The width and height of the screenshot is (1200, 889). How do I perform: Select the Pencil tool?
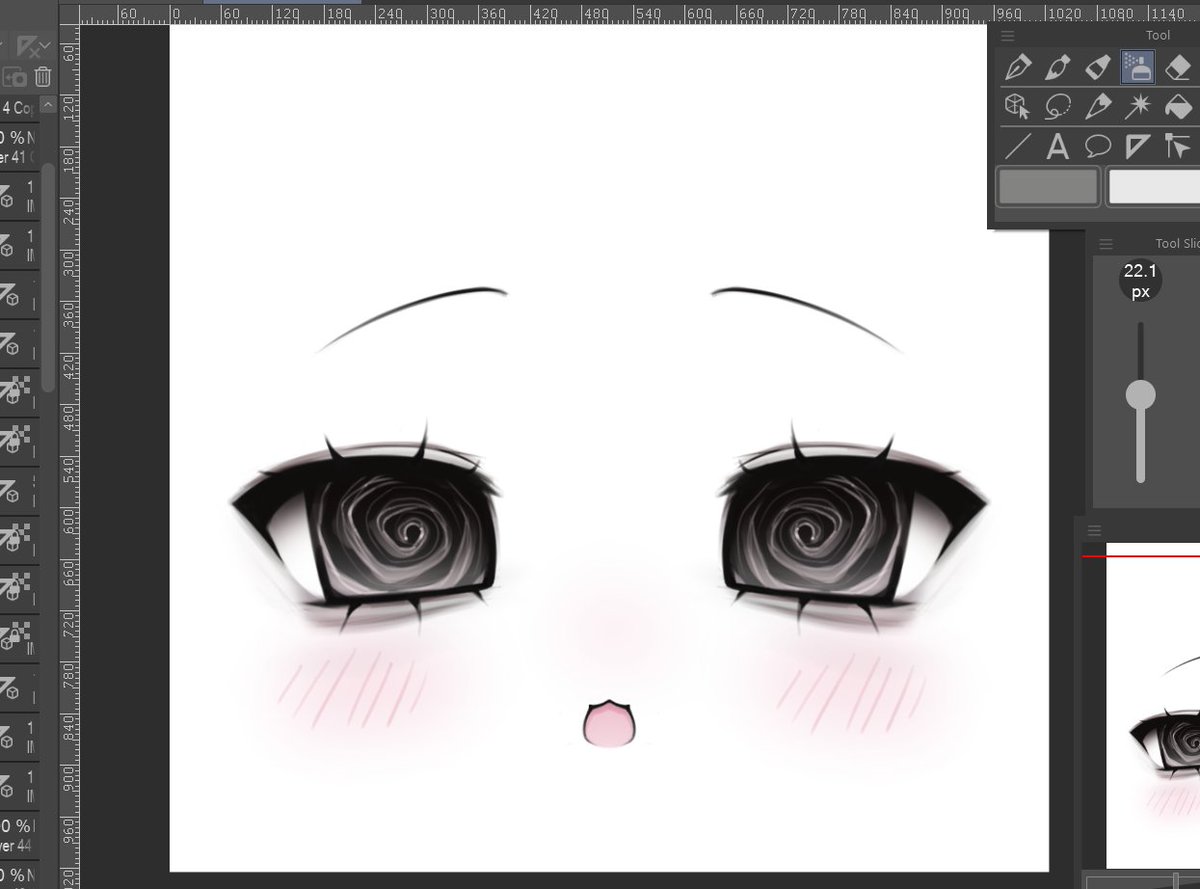pyautogui.click(x=1058, y=67)
